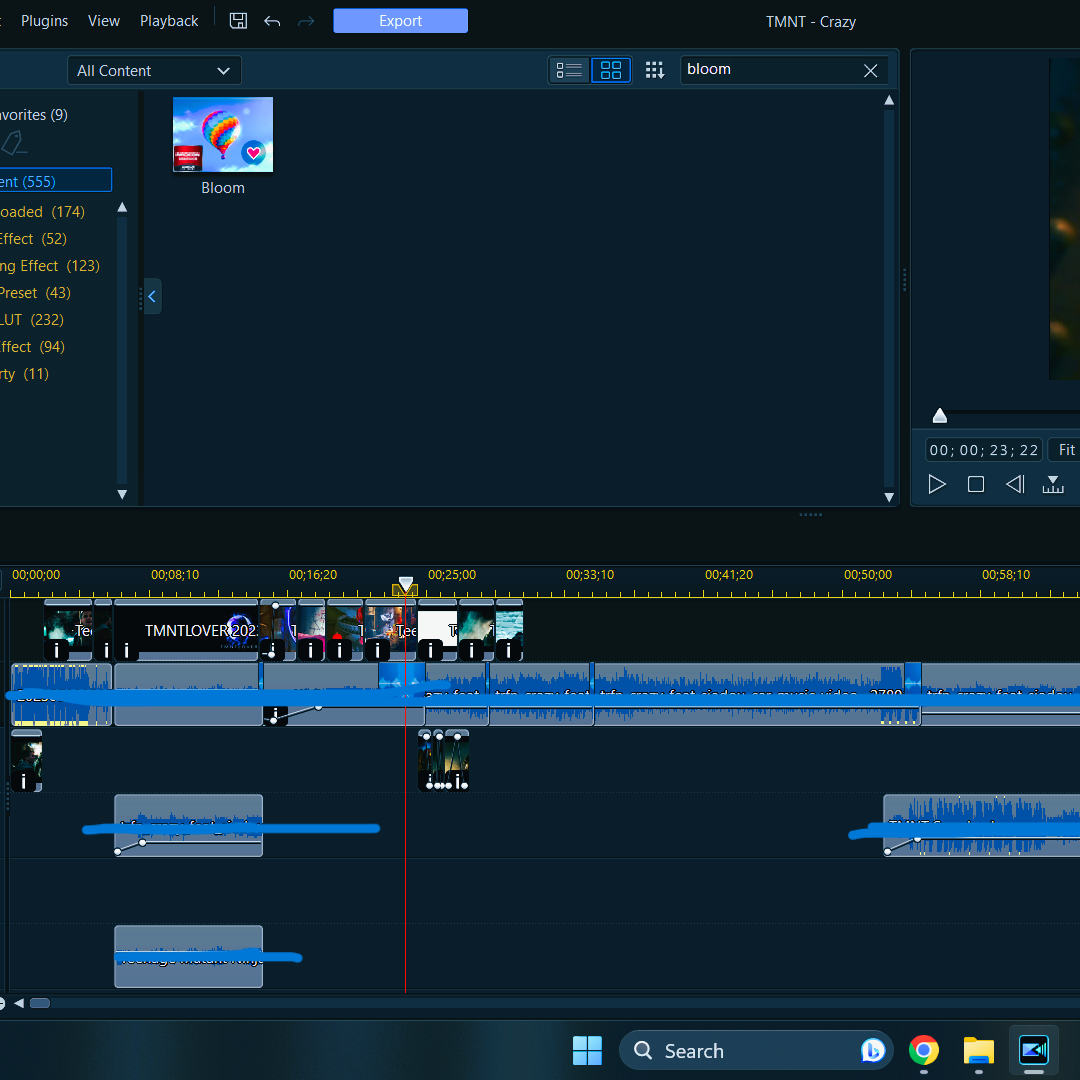
Task: Open the Fit zoom dropdown
Action: point(1066,450)
